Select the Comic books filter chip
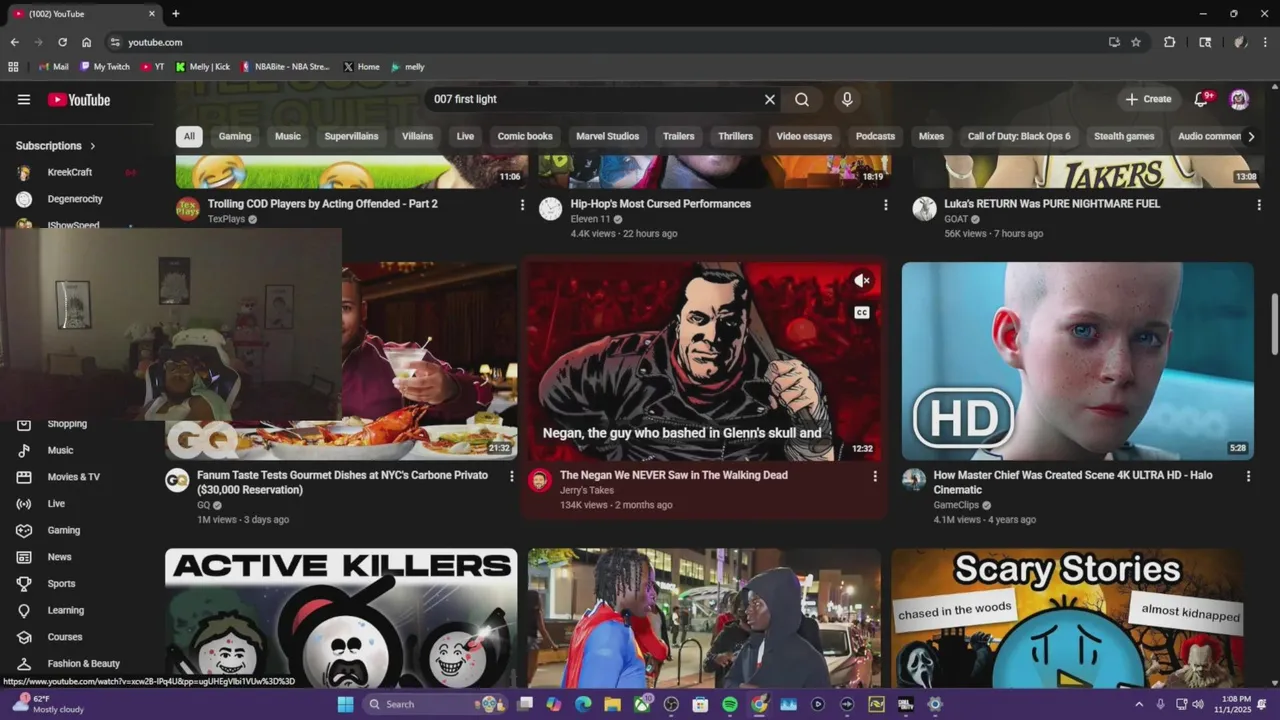This screenshot has width=1280, height=720. tap(525, 136)
